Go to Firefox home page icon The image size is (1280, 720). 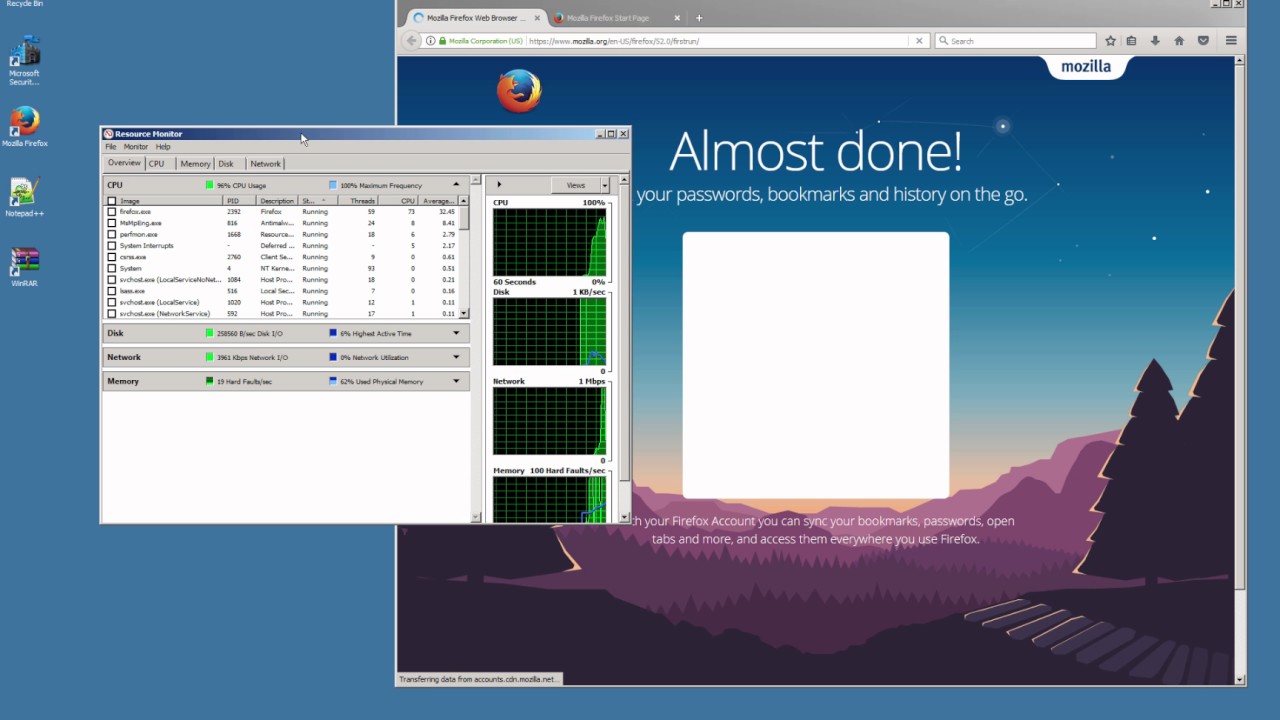click(x=1179, y=41)
